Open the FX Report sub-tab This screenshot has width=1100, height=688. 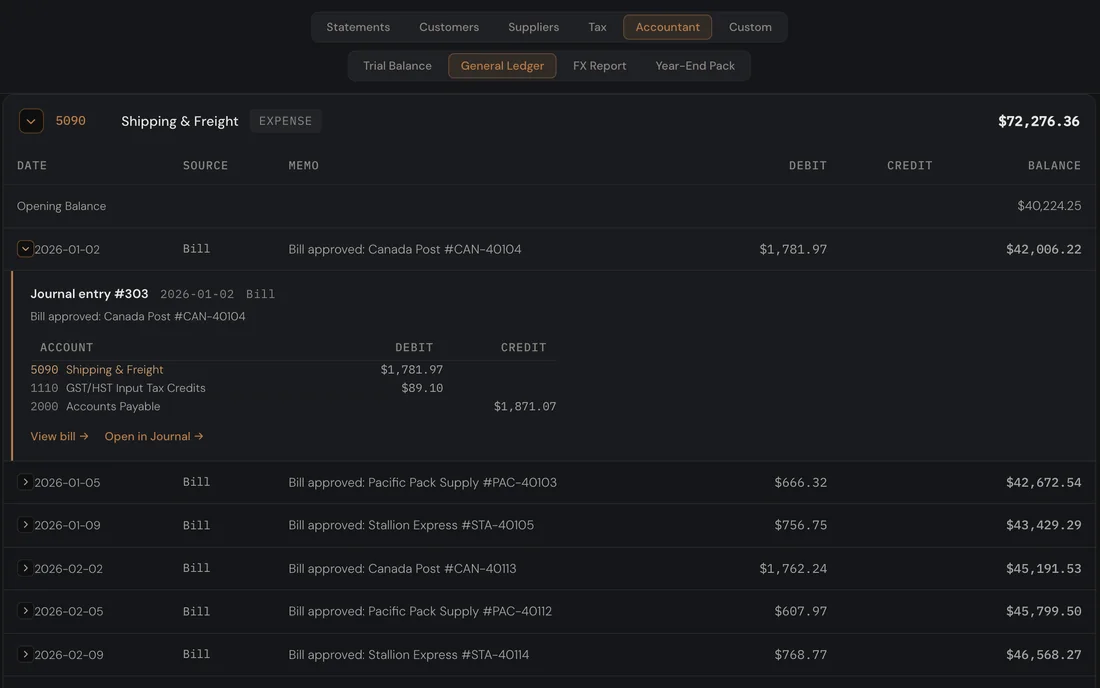pos(599,65)
